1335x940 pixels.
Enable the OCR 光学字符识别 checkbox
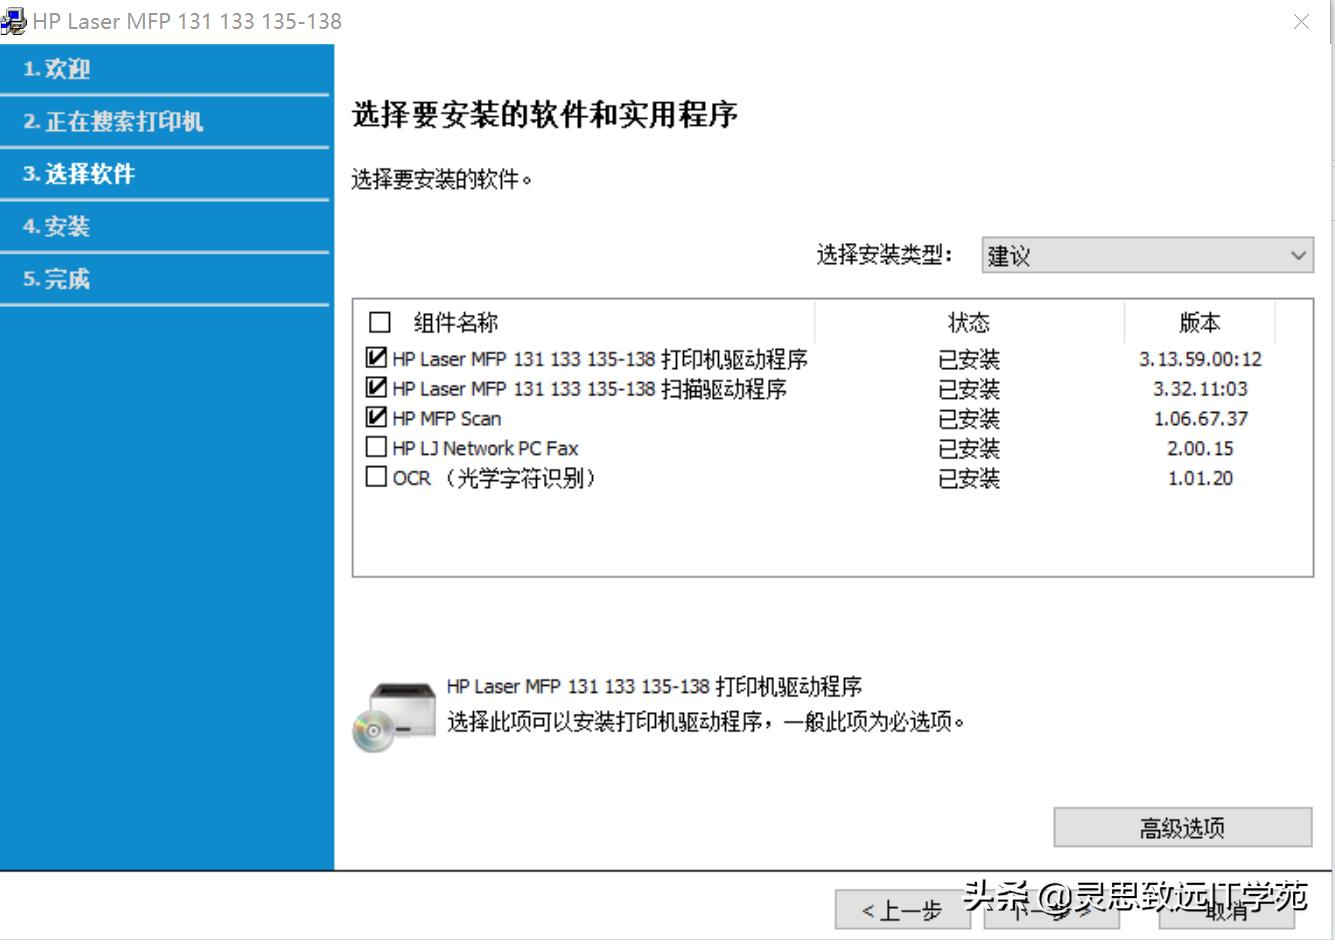click(x=376, y=477)
